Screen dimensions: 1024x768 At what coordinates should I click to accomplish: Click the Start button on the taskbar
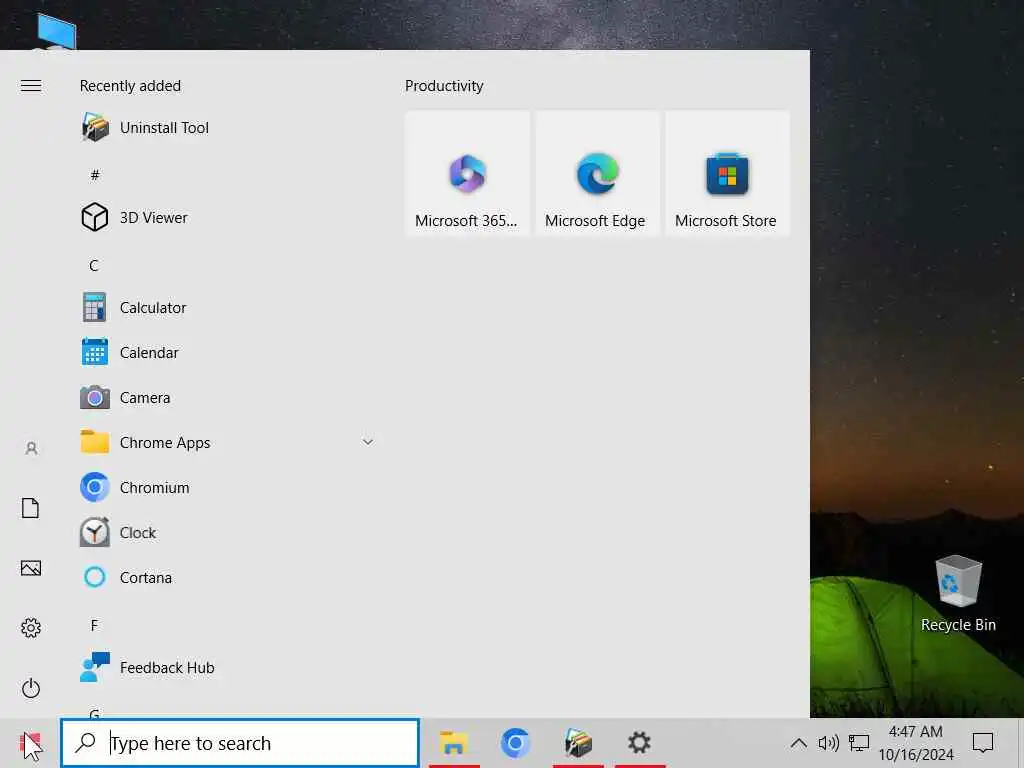(30, 743)
